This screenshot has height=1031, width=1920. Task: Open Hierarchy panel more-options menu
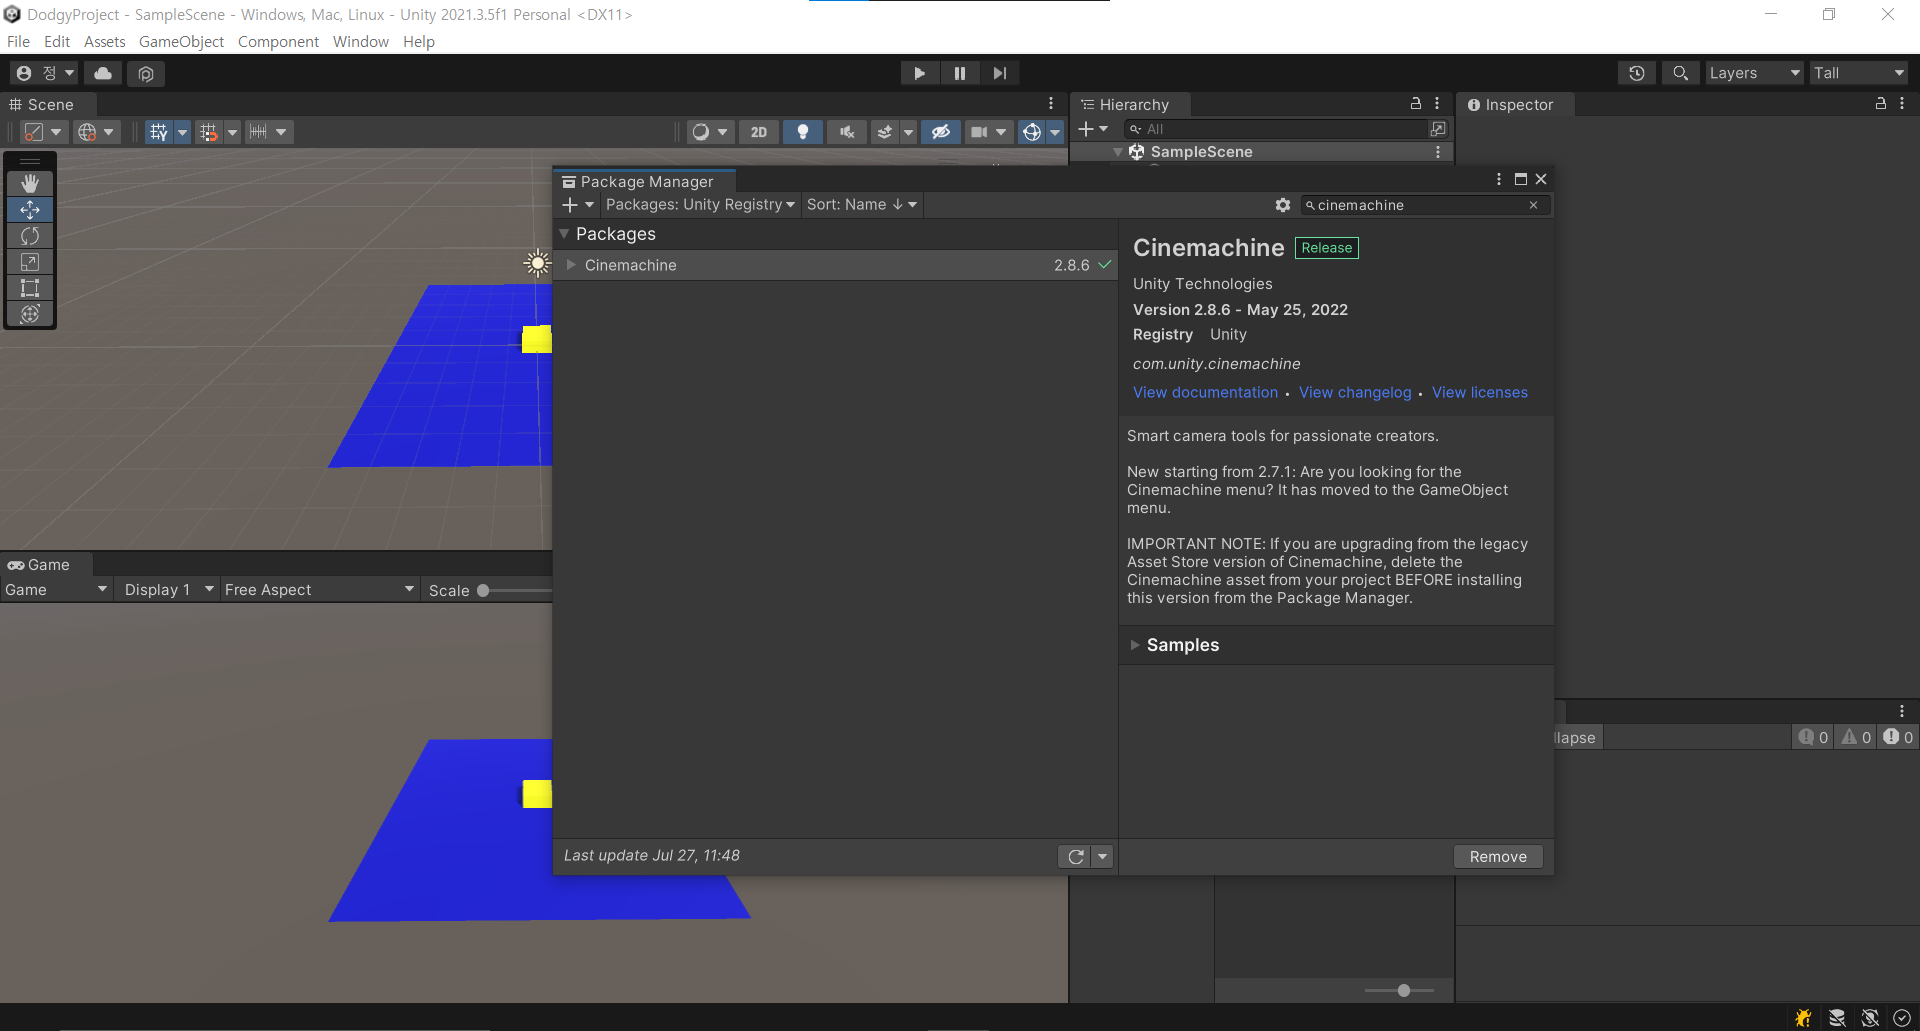coord(1437,104)
